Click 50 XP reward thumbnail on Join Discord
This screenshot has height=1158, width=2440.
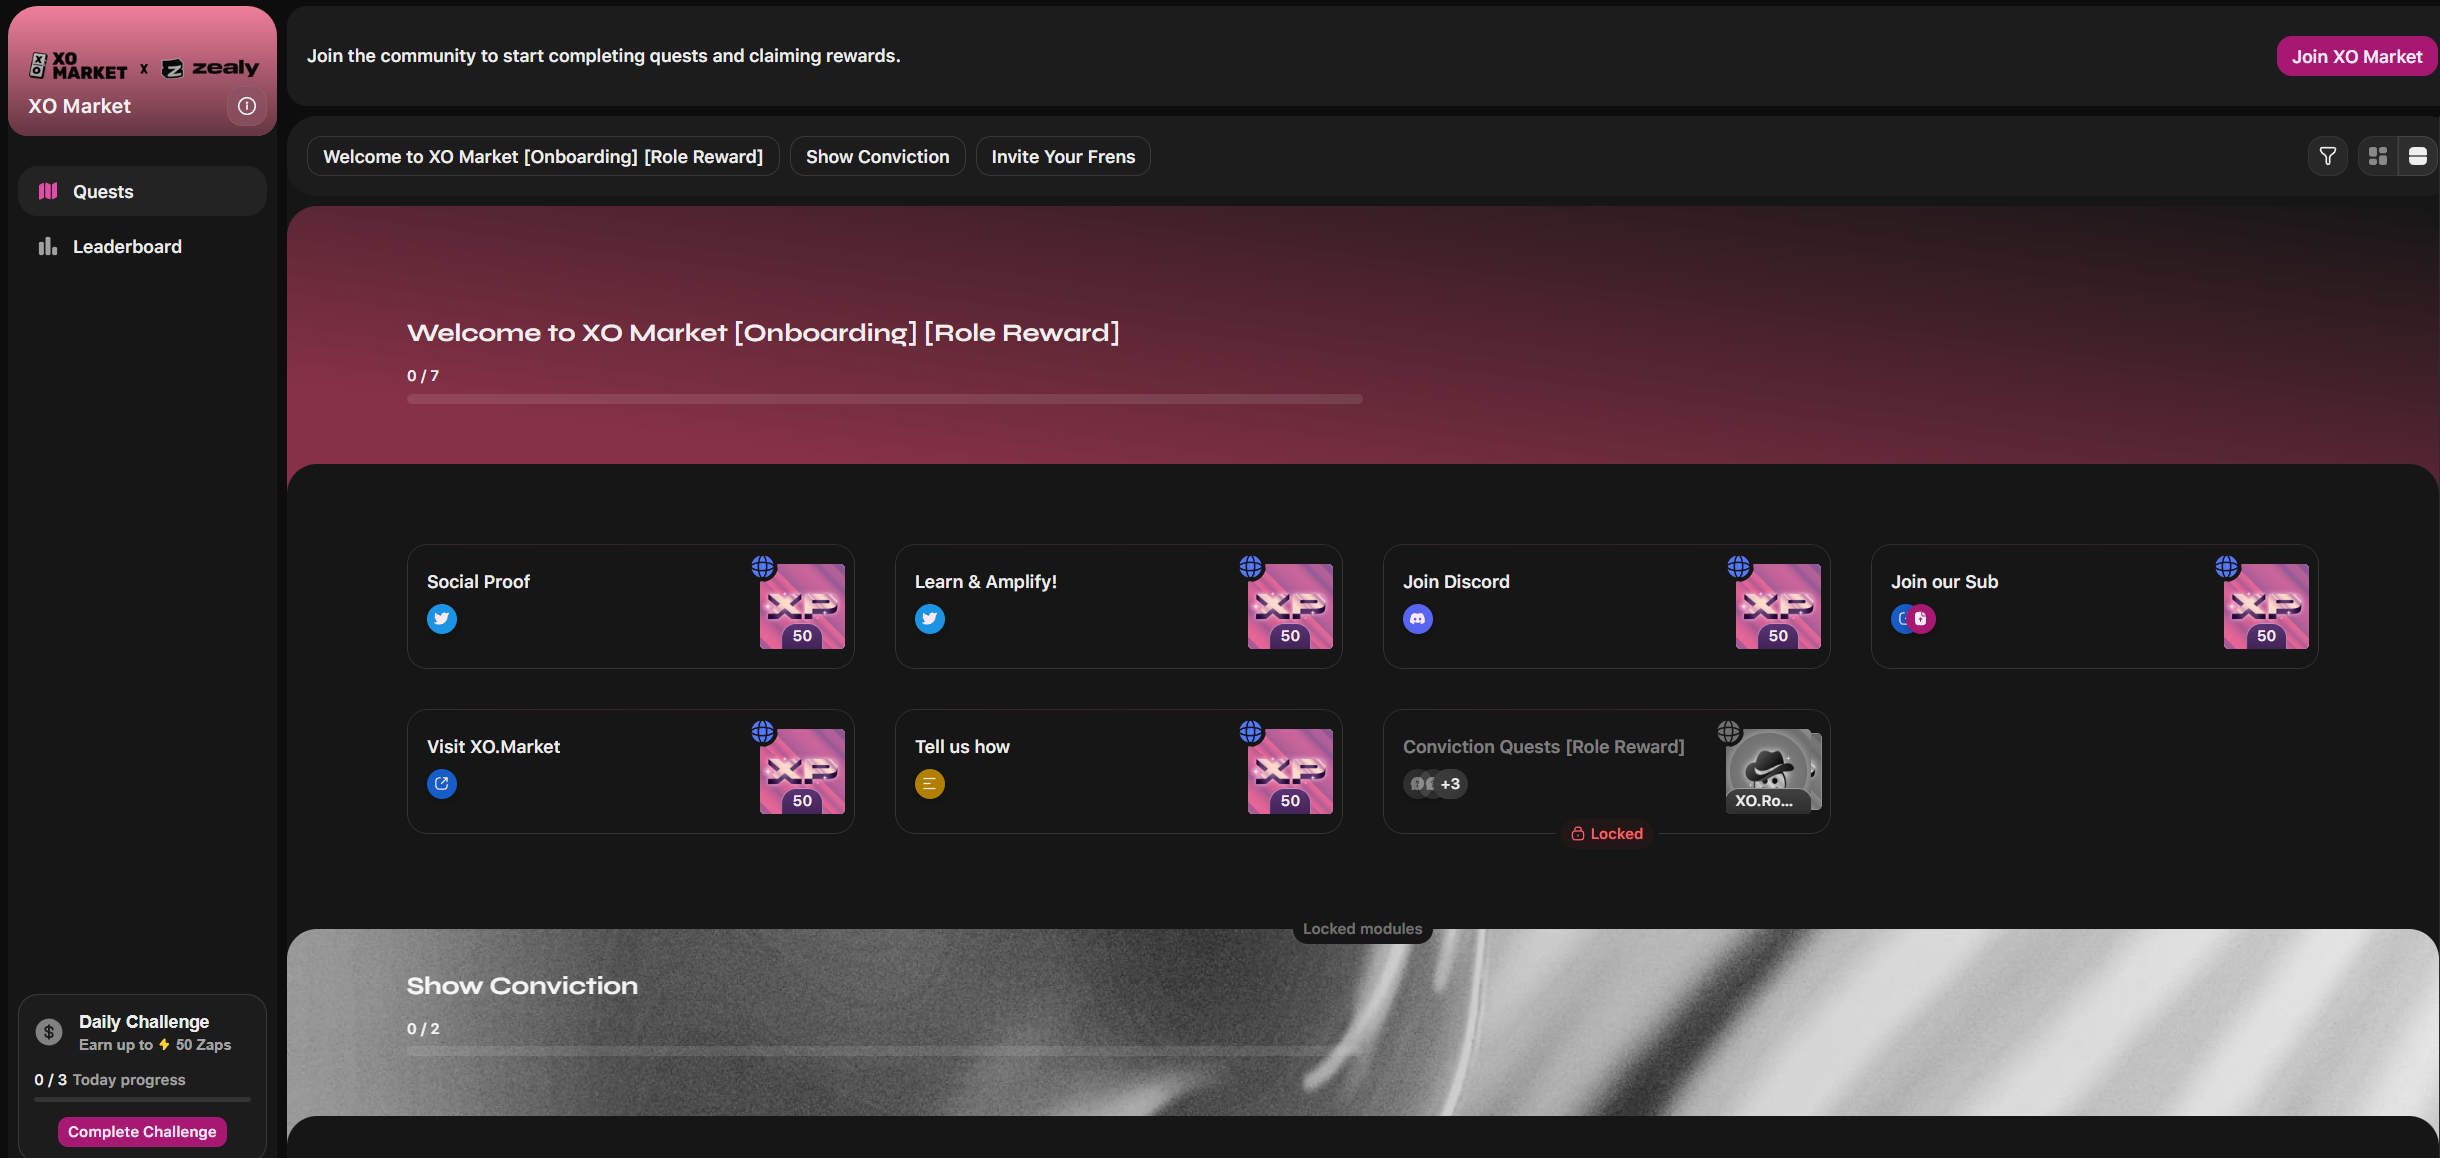(x=1778, y=606)
